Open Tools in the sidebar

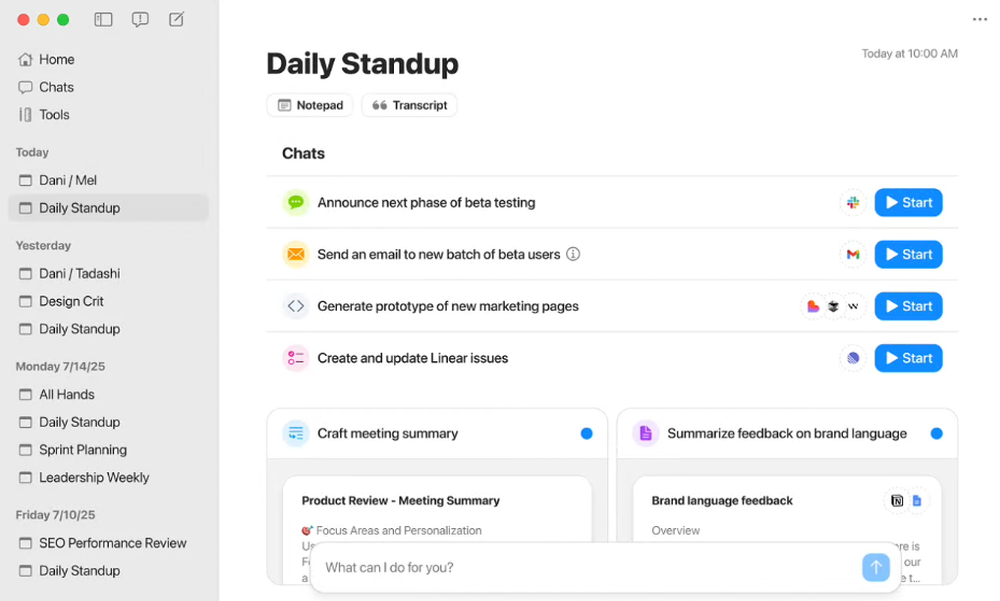pos(54,115)
